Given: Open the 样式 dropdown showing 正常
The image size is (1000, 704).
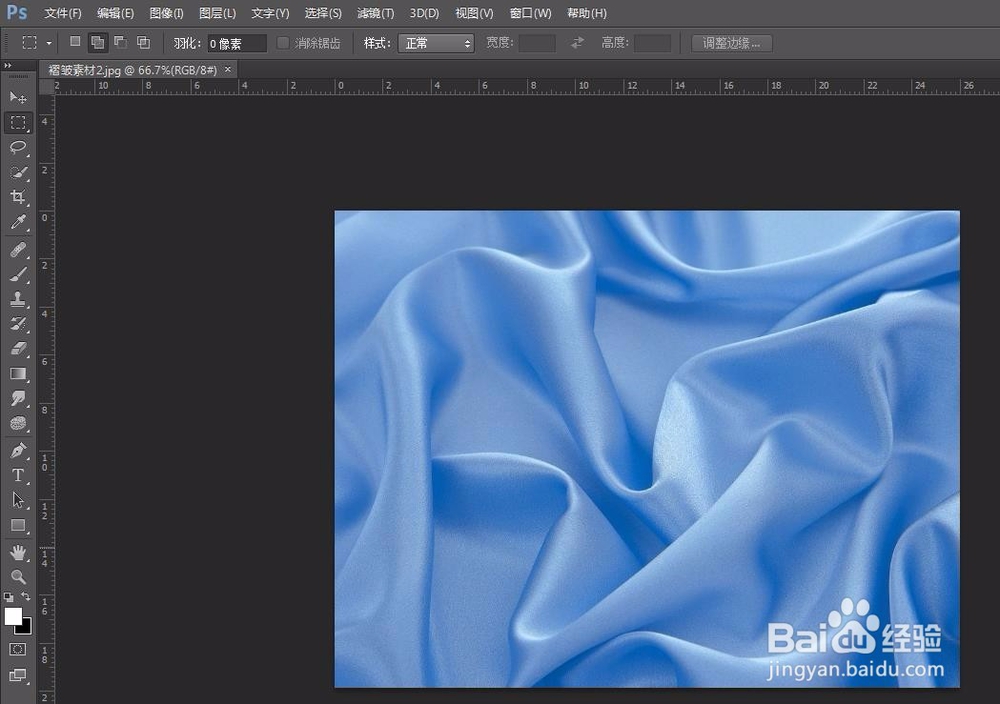Looking at the screenshot, I should (435, 43).
